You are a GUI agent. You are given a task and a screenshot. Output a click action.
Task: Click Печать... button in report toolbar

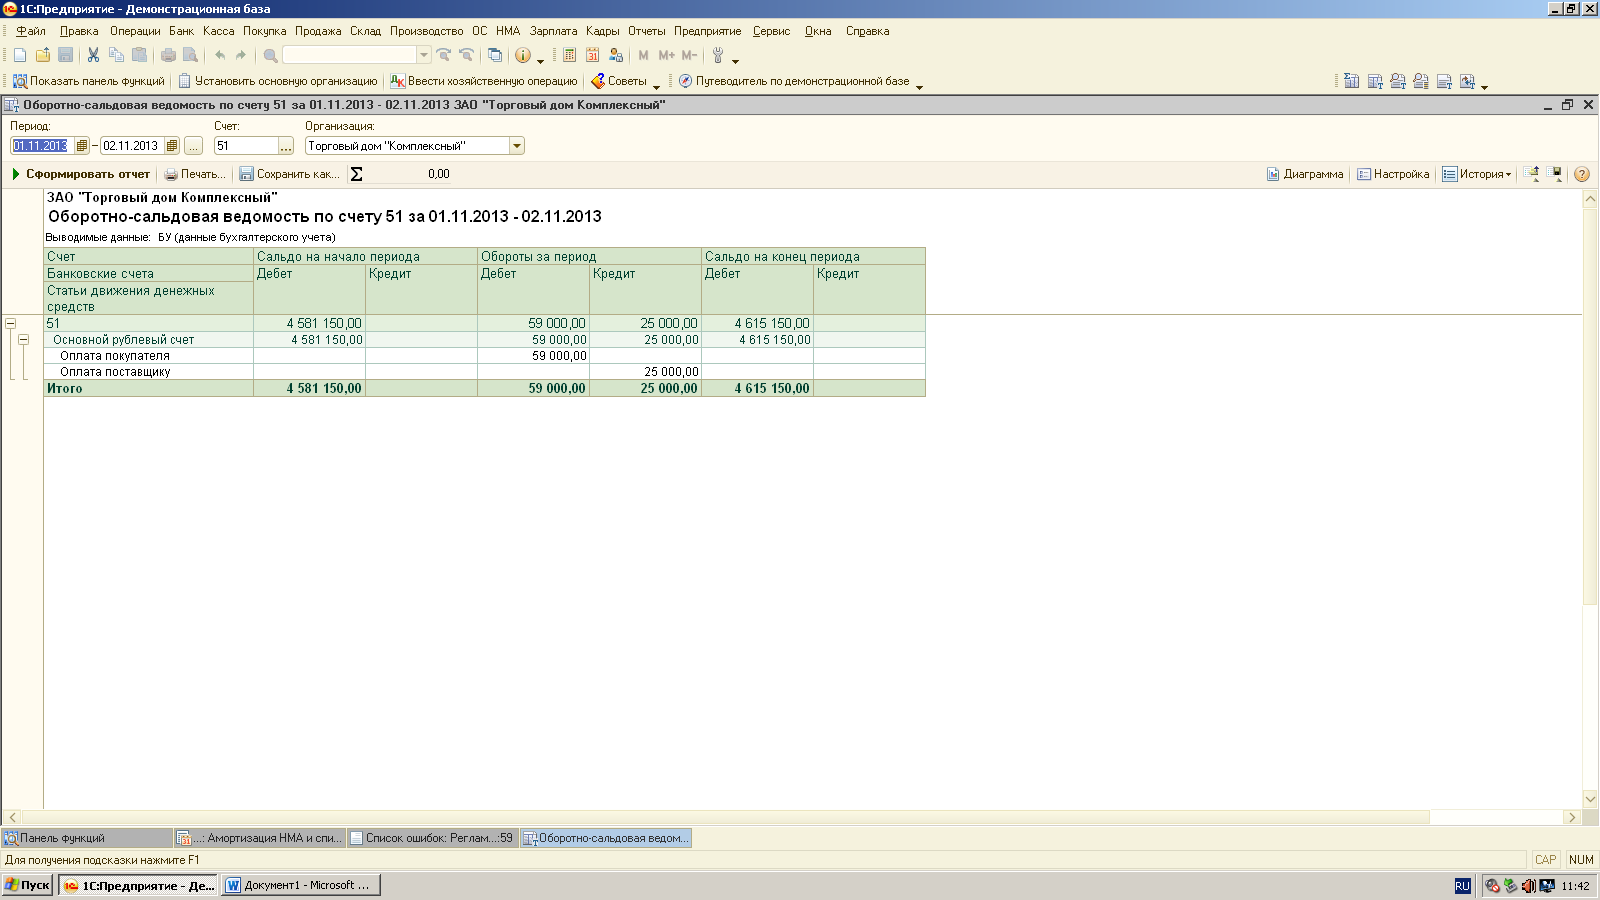(x=195, y=174)
